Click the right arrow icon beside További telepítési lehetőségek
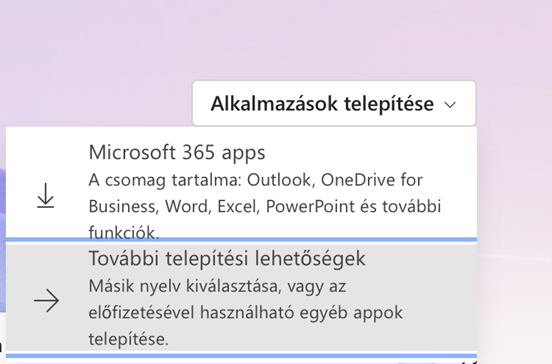Image resolution: width=552 pixels, height=364 pixels. [x=46, y=301]
